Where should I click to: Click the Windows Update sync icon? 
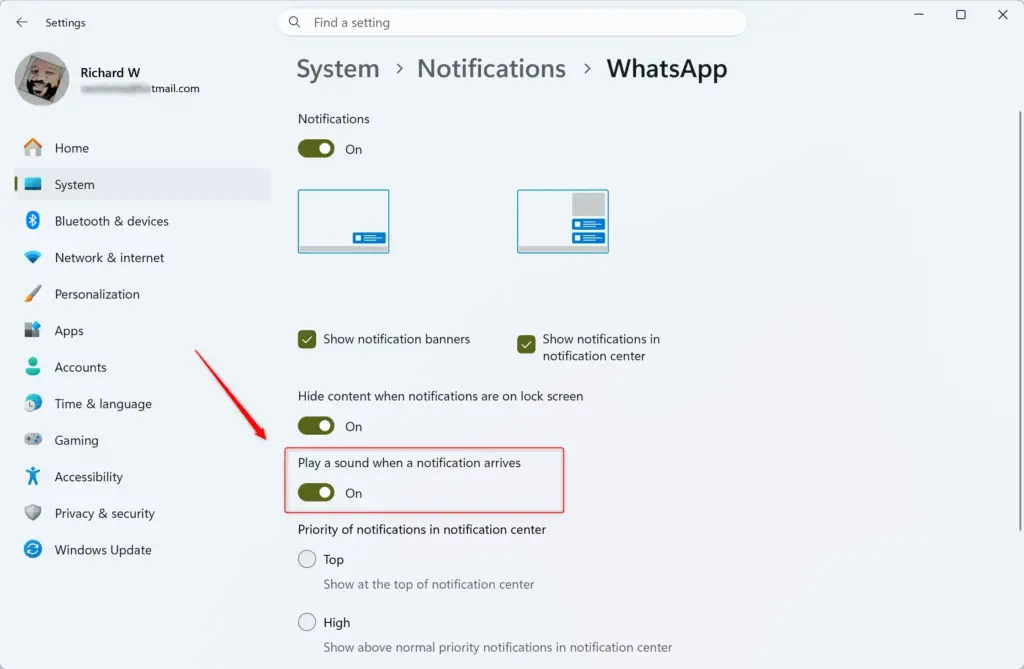33,549
